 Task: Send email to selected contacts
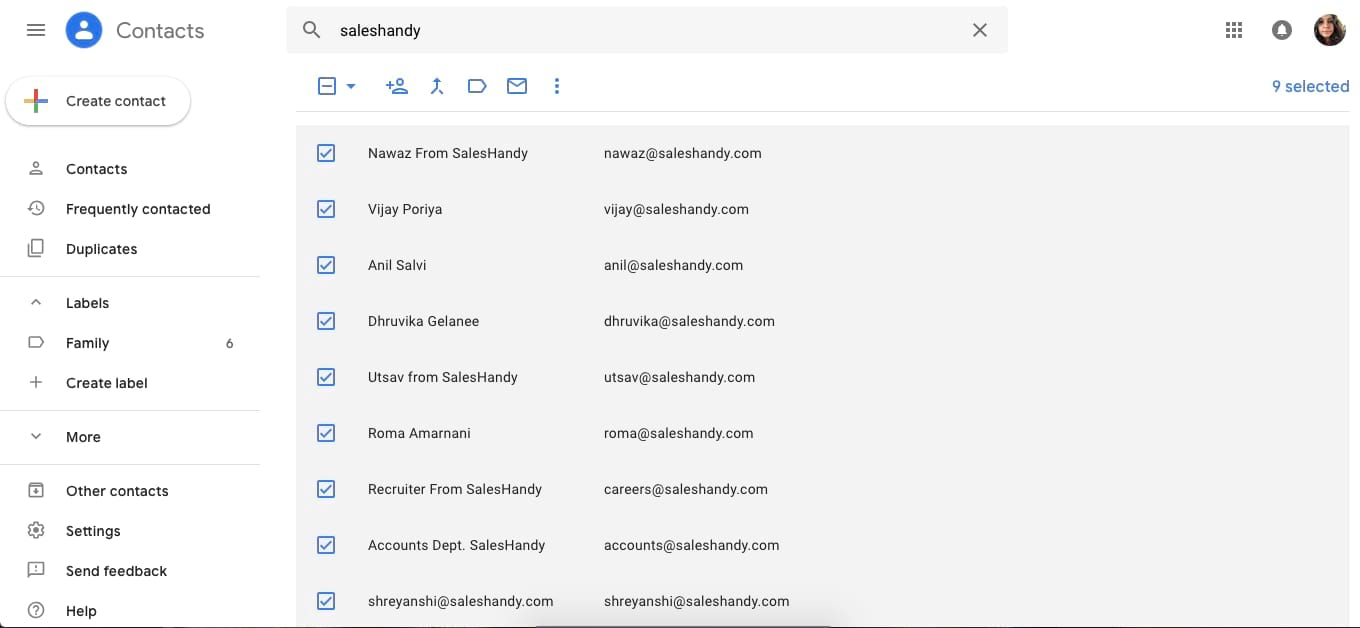(x=517, y=86)
